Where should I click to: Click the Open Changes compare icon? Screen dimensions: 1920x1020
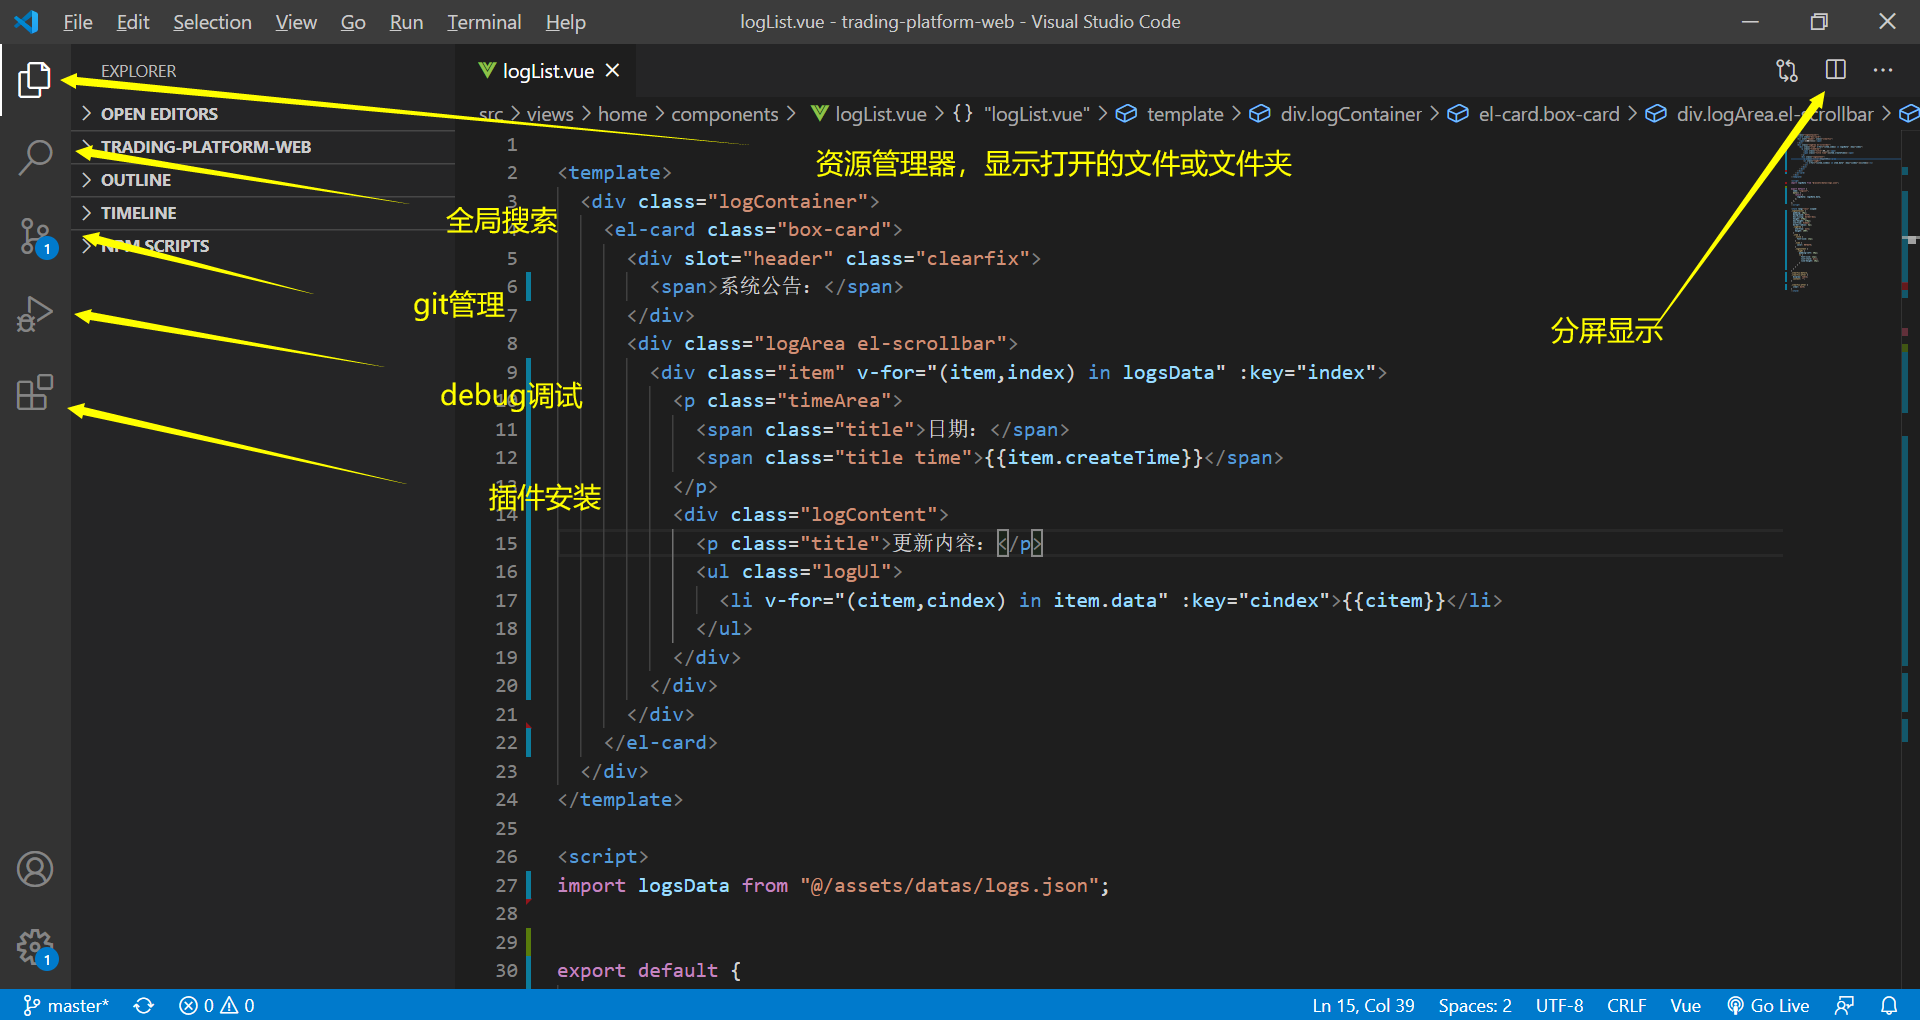coord(1787,70)
